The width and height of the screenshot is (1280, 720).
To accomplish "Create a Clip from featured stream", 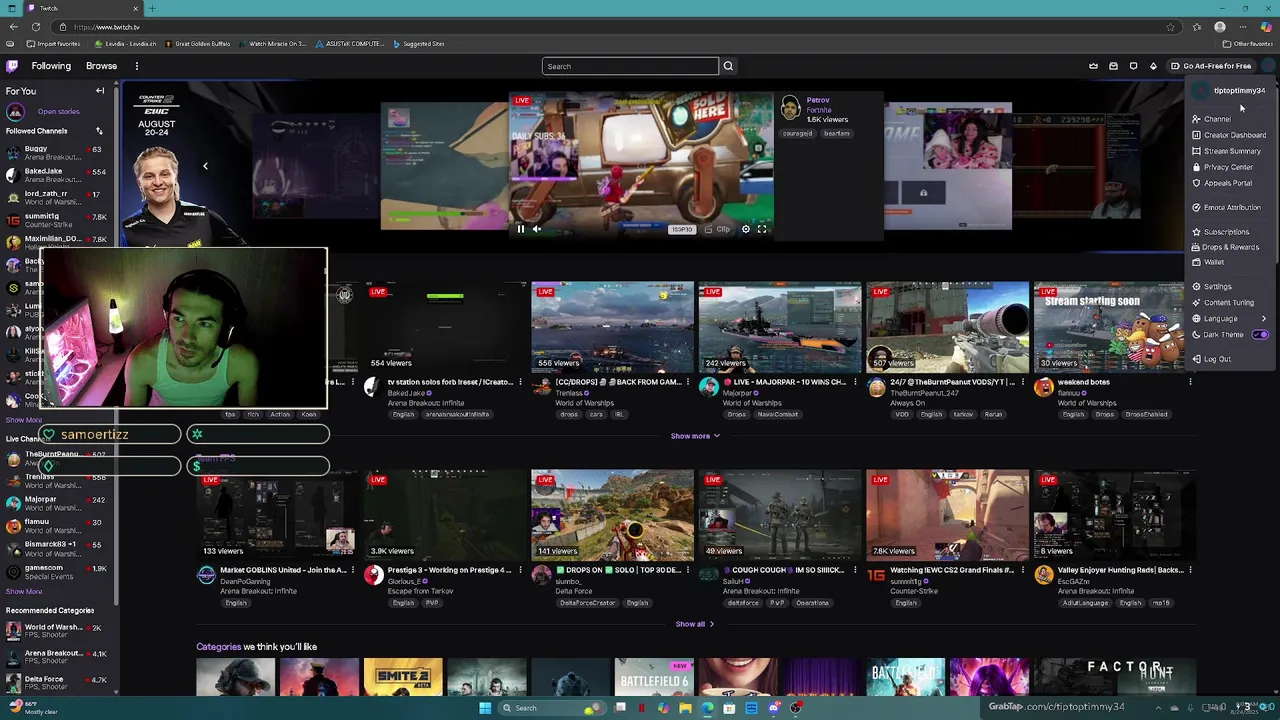I will point(719,229).
